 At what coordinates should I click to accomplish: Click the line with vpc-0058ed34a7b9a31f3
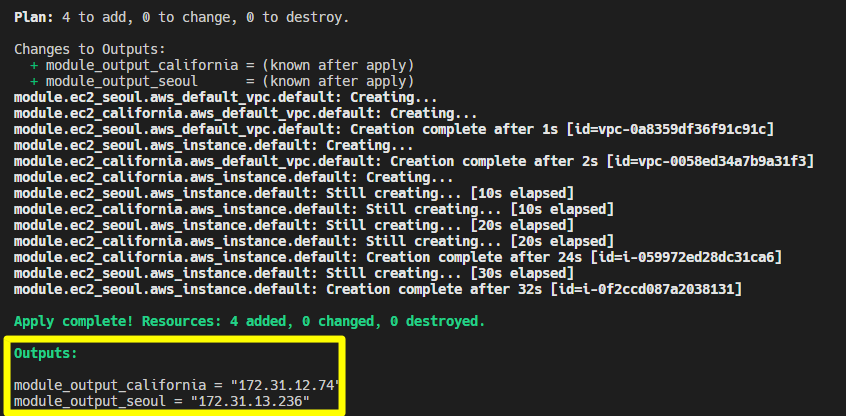(x=414, y=161)
